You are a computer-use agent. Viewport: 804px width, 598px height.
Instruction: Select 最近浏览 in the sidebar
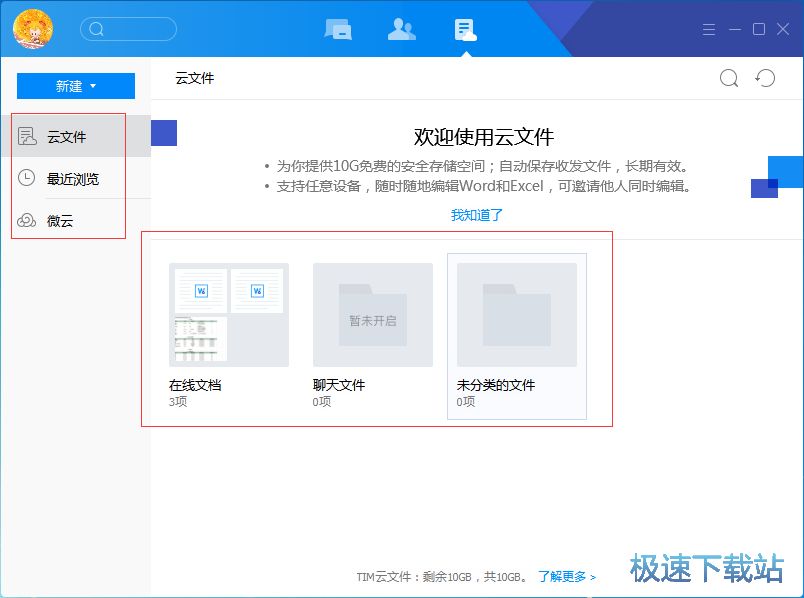(x=76, y=178)
